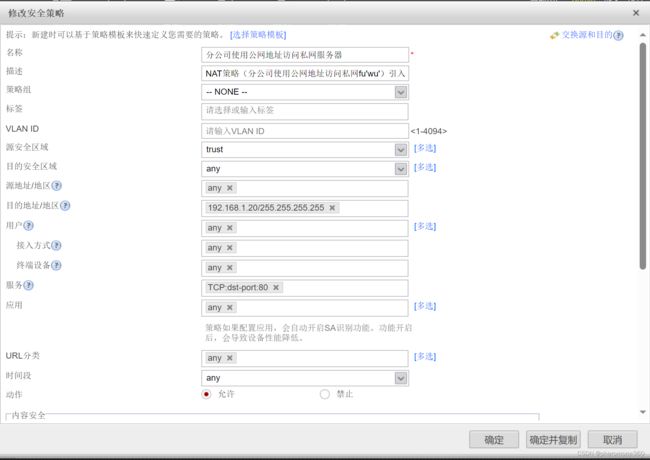Click the VLAN ID input field

tap(305, 131)
